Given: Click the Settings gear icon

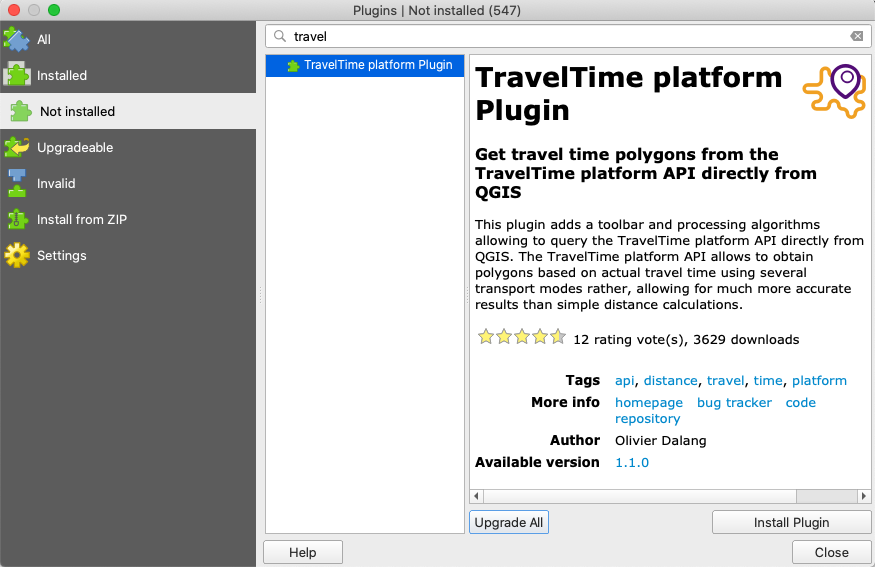Looking at the screenshot, I should pyautogui.click(x=17, y=255).
